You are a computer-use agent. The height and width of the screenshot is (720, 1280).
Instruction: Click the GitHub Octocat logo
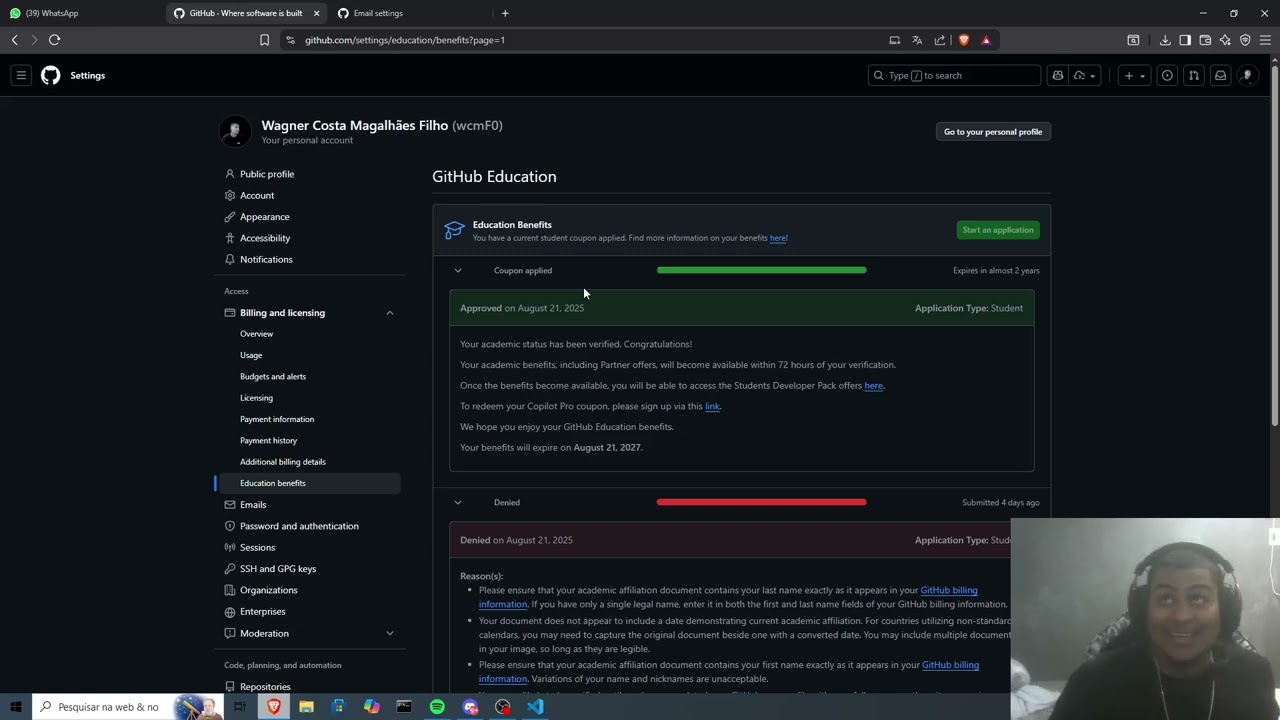[50, 75]
